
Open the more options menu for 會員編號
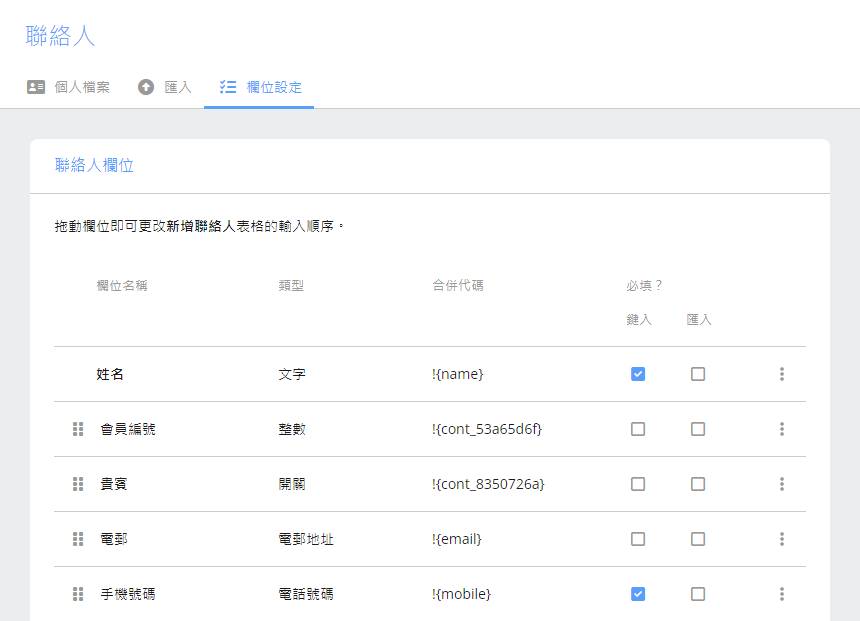tap(781, 429)
